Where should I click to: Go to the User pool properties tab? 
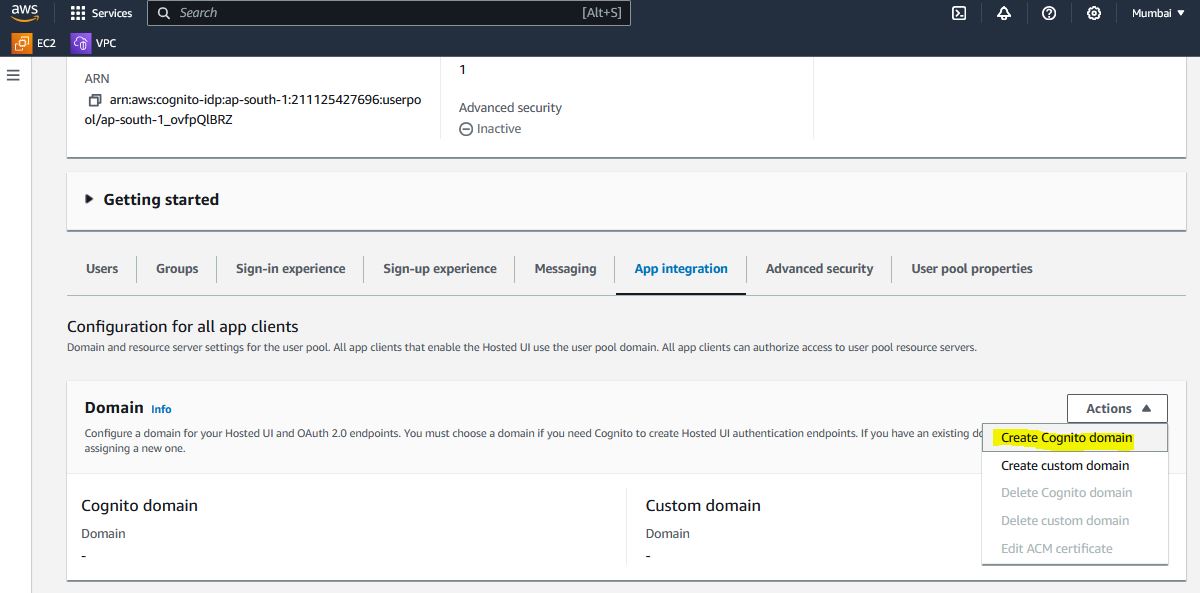tap(971, 269)
